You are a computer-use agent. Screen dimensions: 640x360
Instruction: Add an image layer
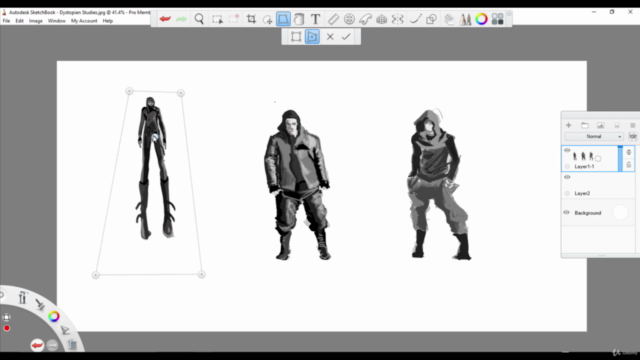click(x=600, y=125)
